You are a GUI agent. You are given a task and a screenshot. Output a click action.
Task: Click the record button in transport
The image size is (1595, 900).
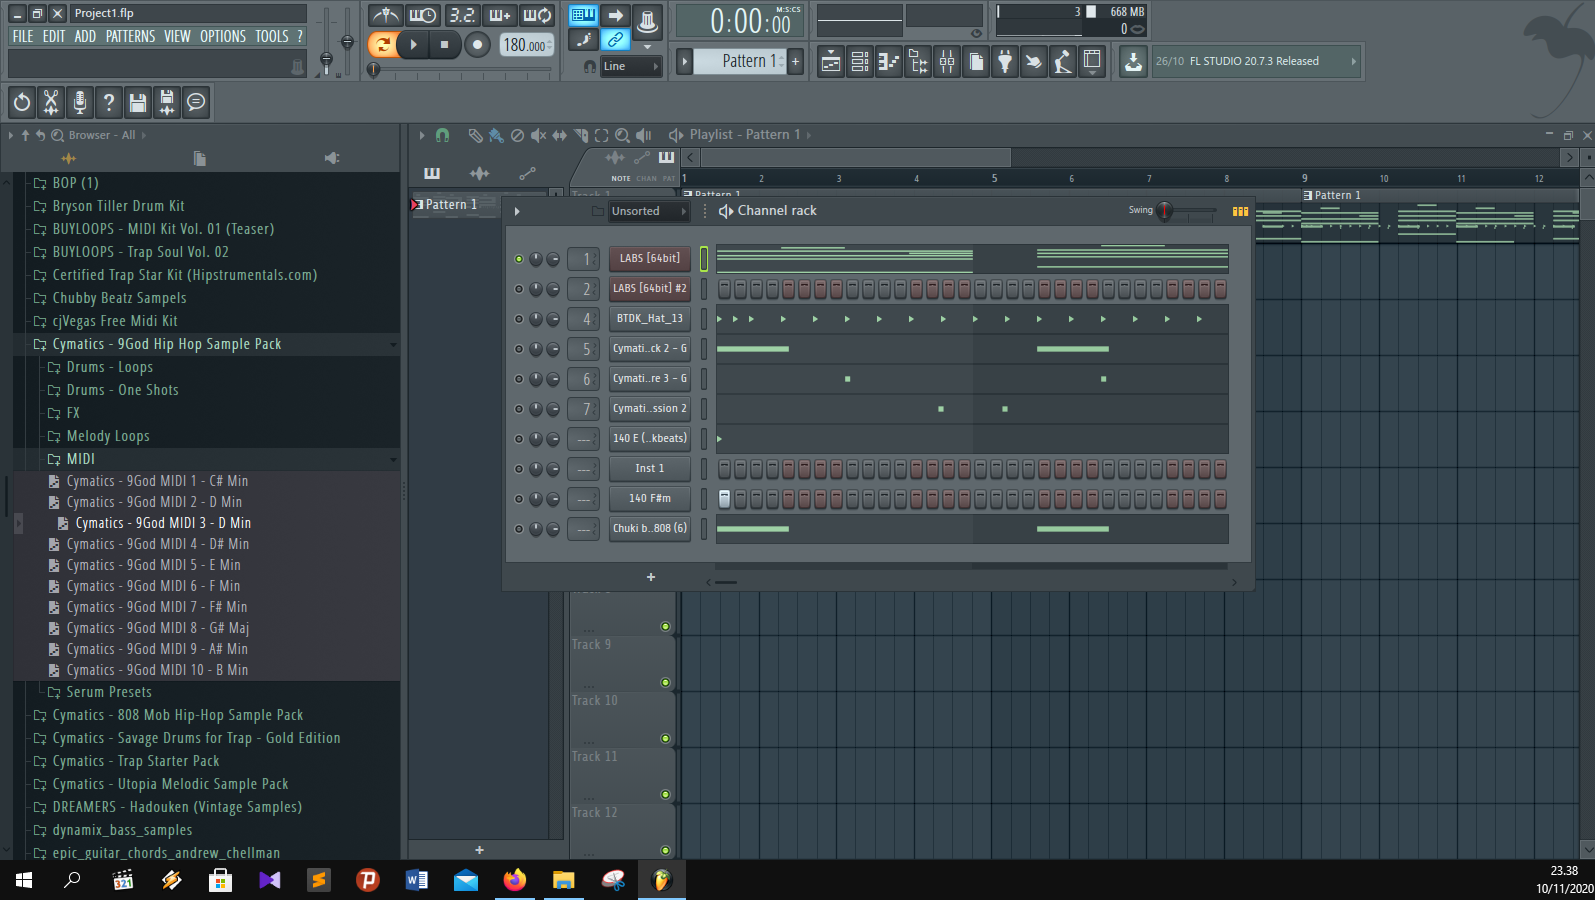tap(477, 44)
